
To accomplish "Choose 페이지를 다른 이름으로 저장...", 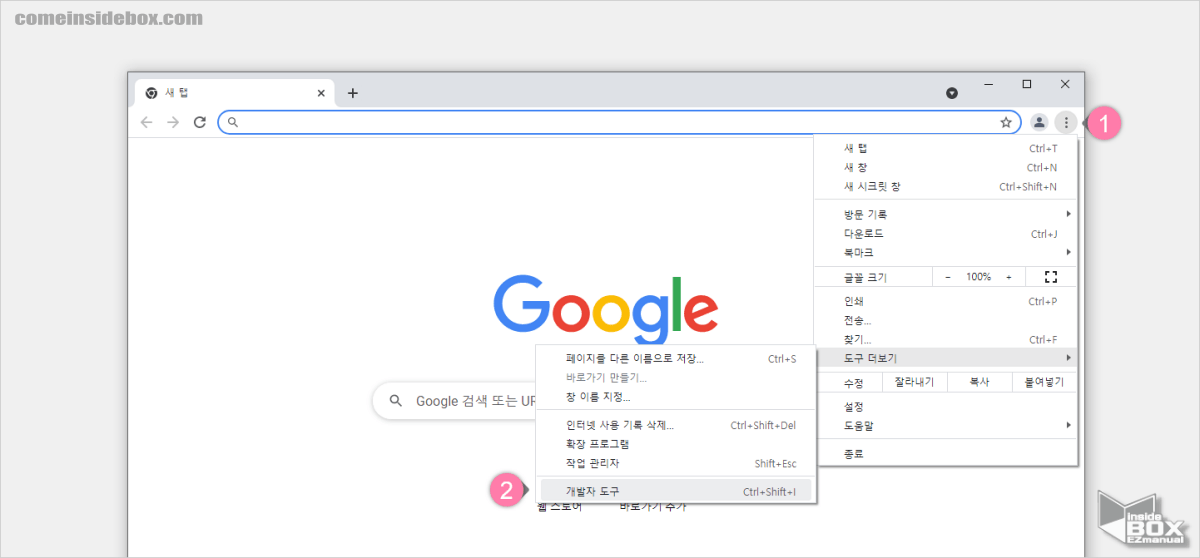I will (x=676, y=358).
